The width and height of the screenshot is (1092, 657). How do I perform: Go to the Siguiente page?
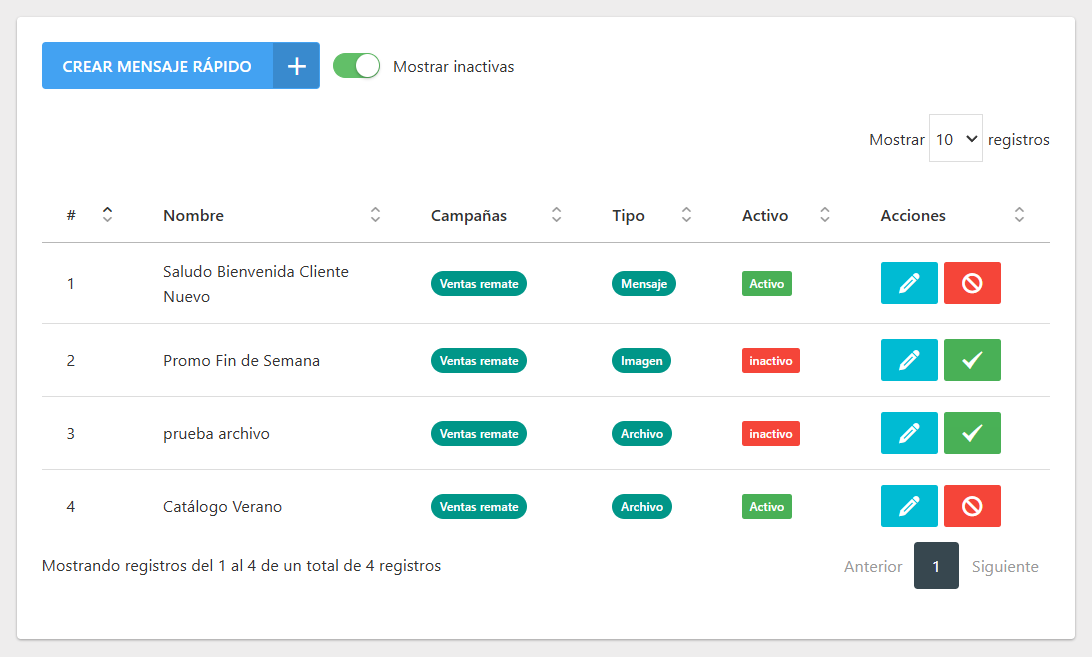1004,566
